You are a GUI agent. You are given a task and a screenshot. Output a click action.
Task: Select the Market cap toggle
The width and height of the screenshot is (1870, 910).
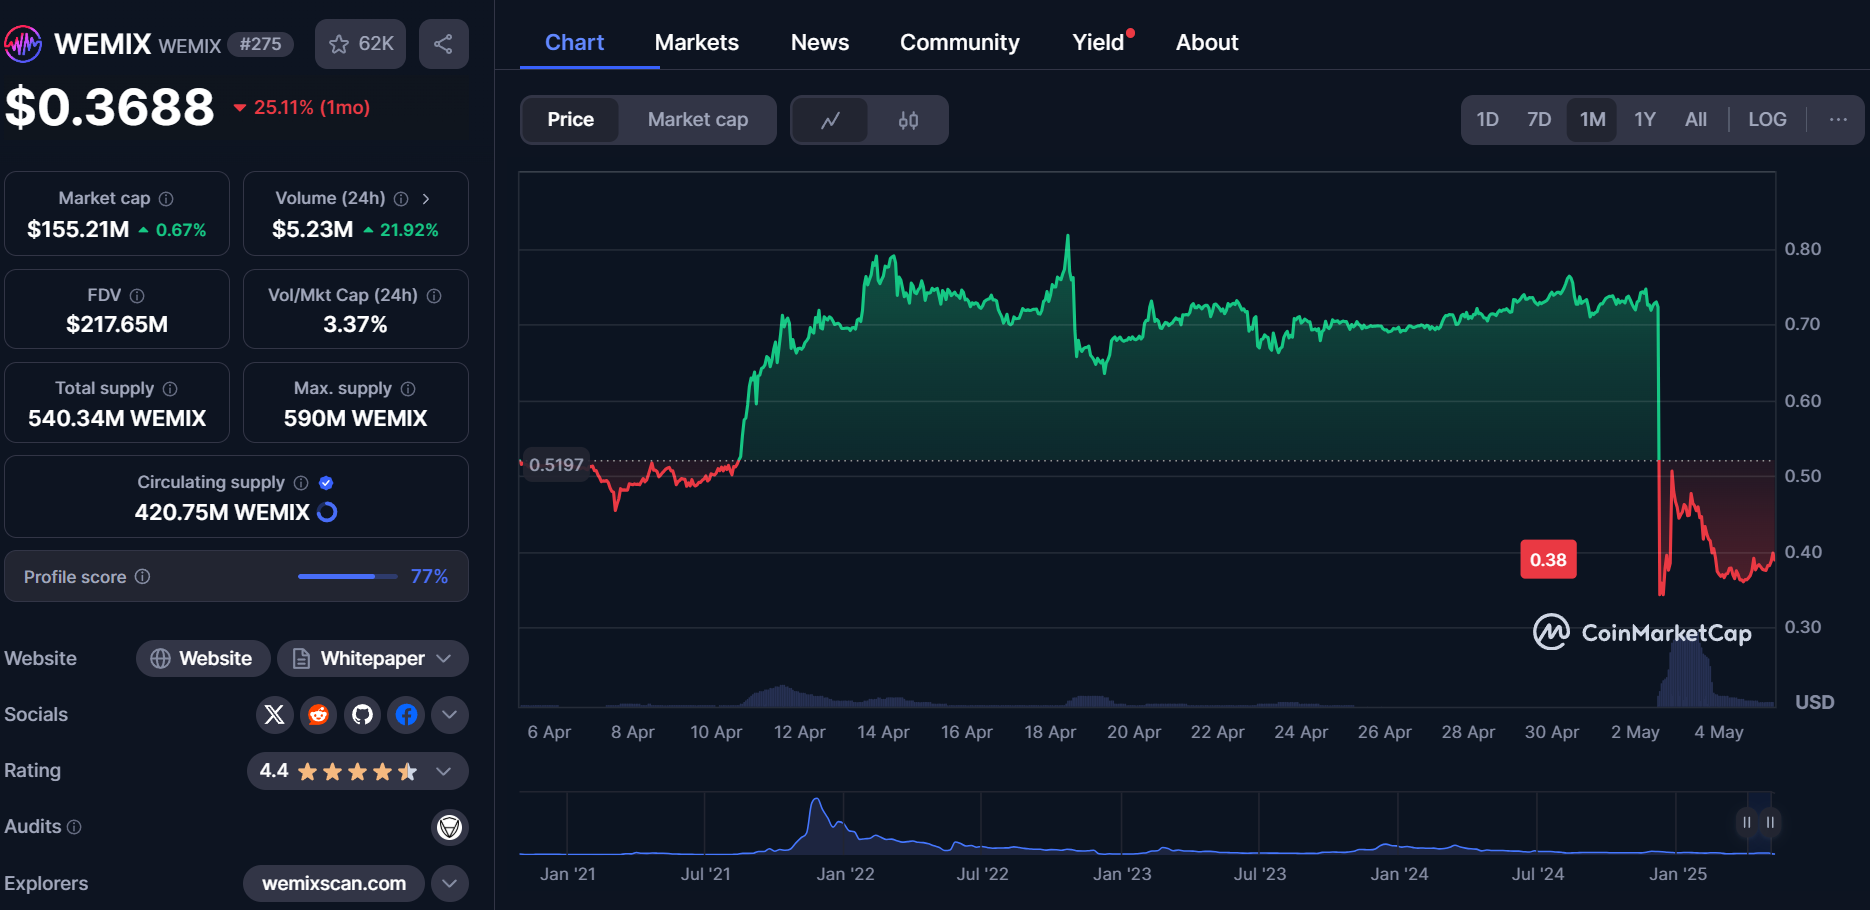[x=697, y=120]
